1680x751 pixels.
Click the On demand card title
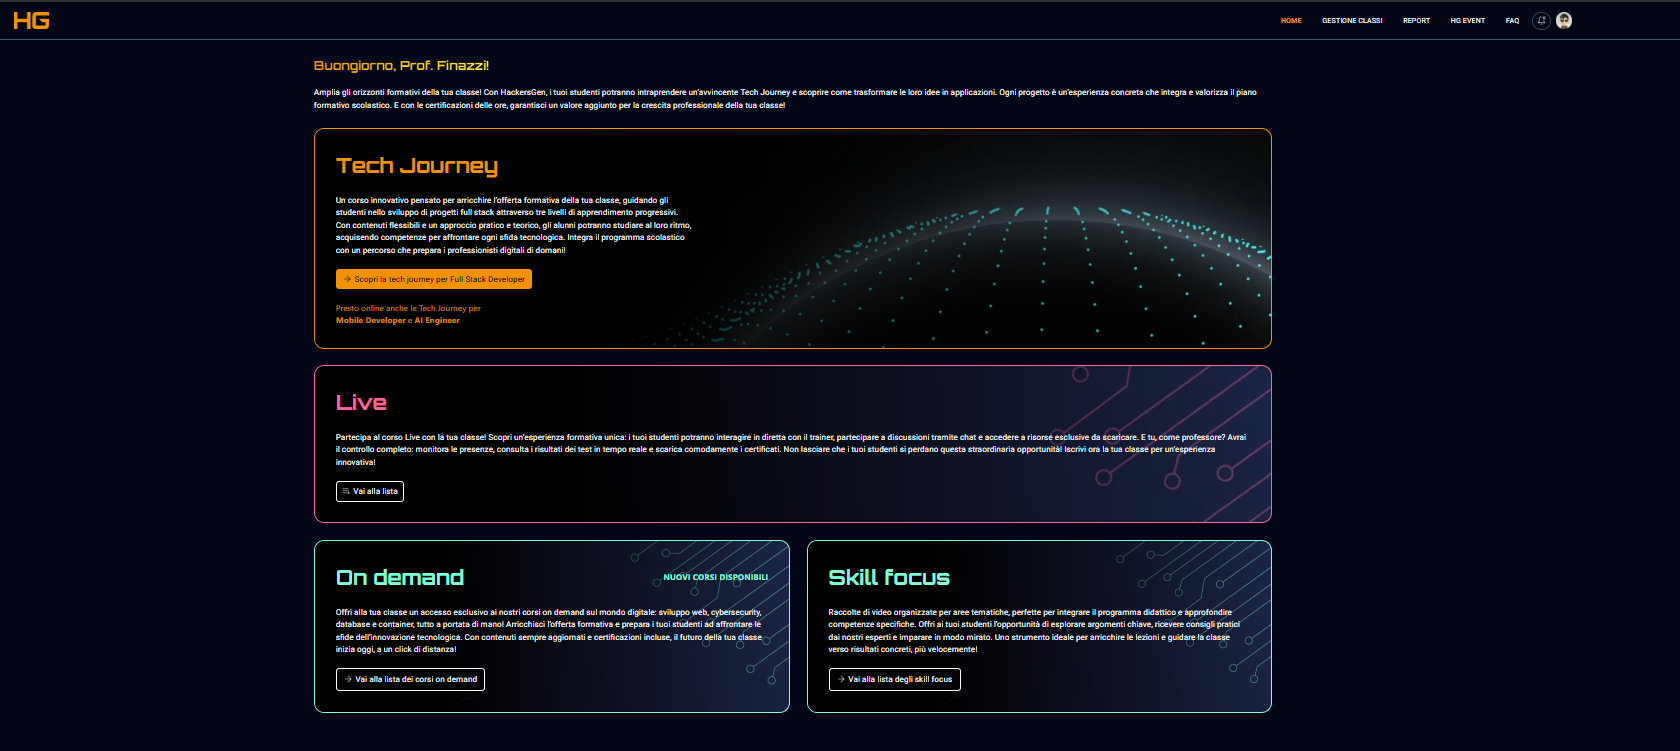click(x=400, y=578)
